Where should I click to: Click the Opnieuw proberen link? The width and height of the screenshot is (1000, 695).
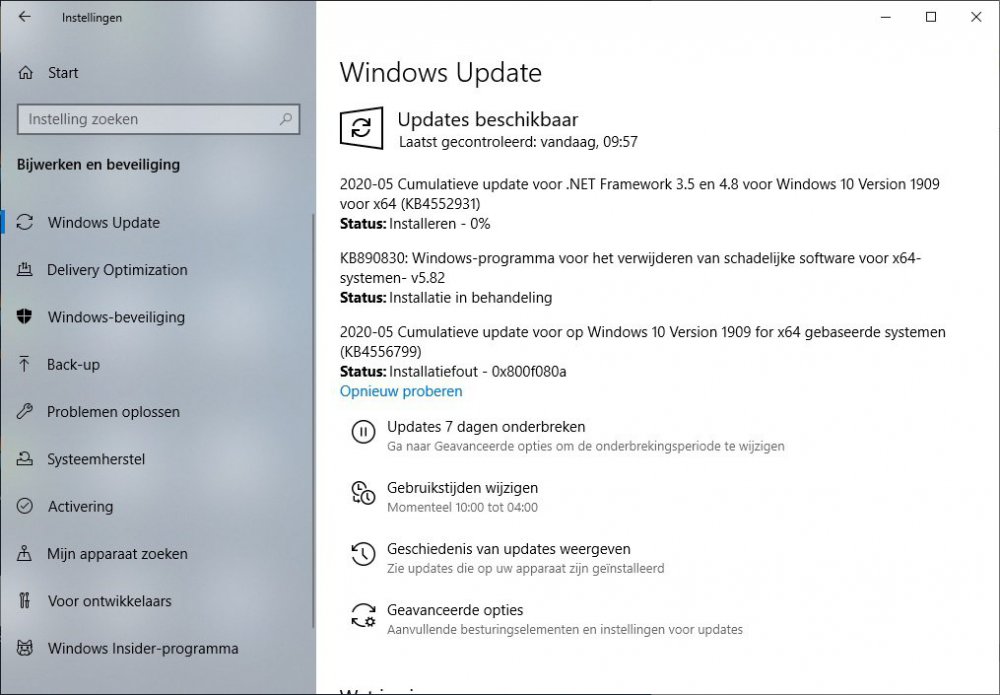(x=401, y=391)
